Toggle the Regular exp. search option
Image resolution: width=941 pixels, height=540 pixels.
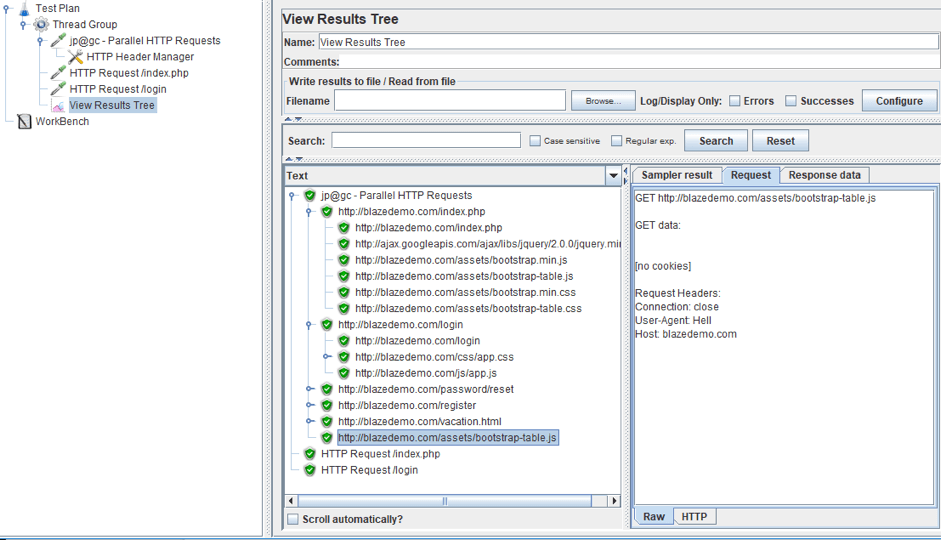coord(616,140)
